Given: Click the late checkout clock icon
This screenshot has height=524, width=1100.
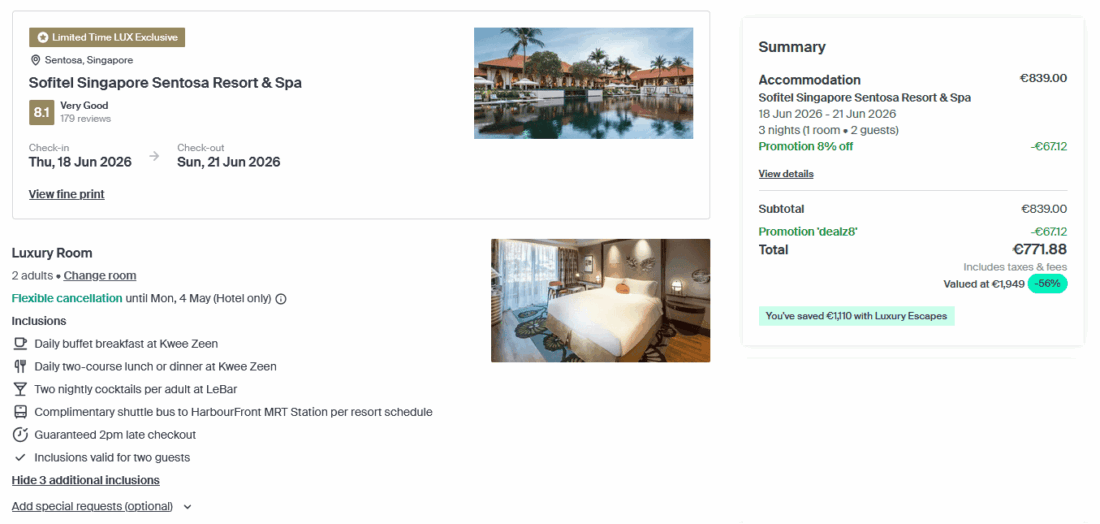Looking at the screenshot, I should tap(20, 435).
